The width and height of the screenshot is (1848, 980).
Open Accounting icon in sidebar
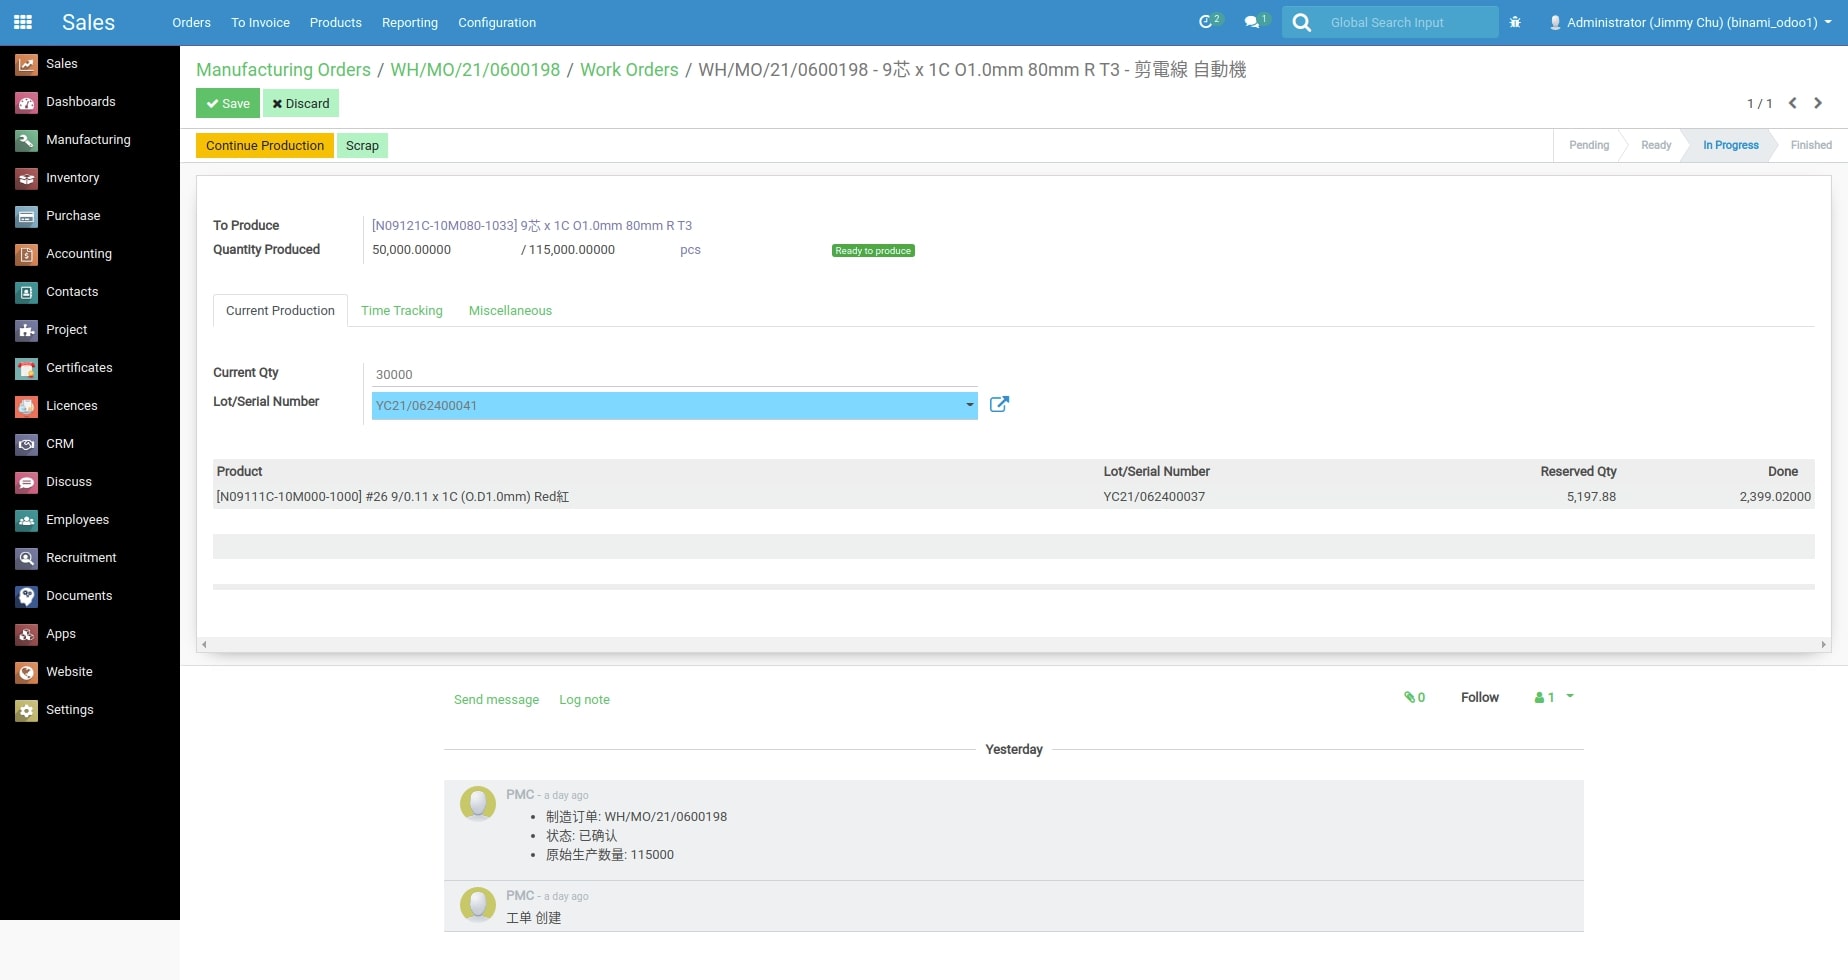(x=27, y=254)
